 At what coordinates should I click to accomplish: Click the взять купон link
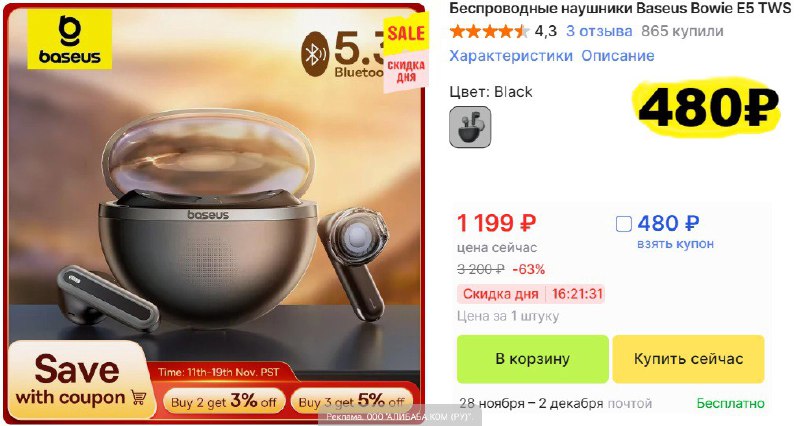point(675,244)
